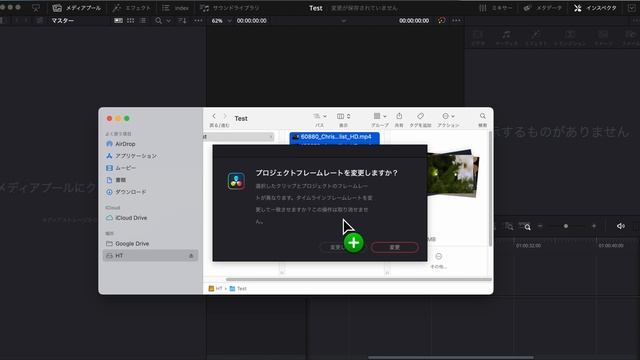The height and width of the screenshot is (360, 640).
Task: Change Finder view mode selector
Action: (343, 116)
